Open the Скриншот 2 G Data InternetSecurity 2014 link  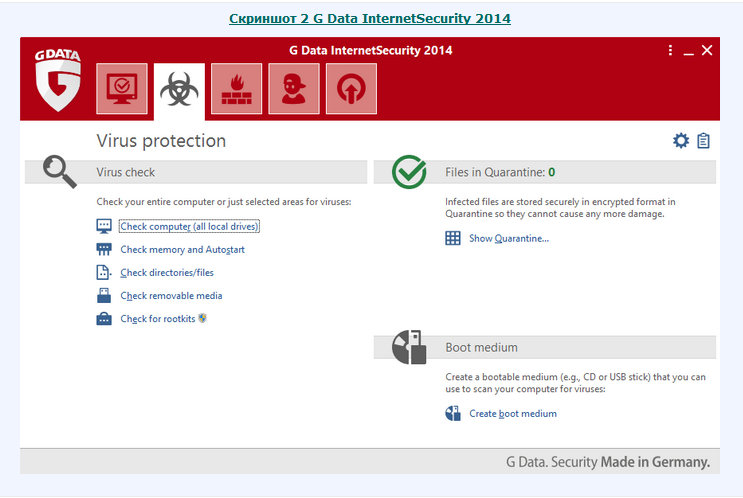click(x=370, y=18)
